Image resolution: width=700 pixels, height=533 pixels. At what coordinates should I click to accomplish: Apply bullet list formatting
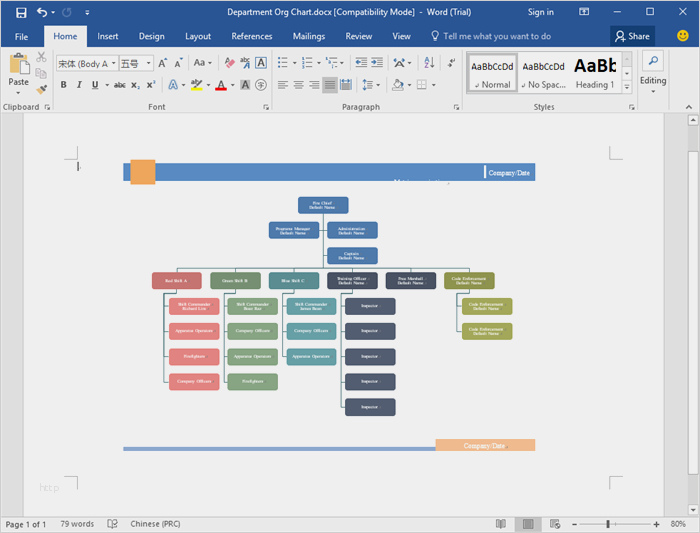[283, 63]
